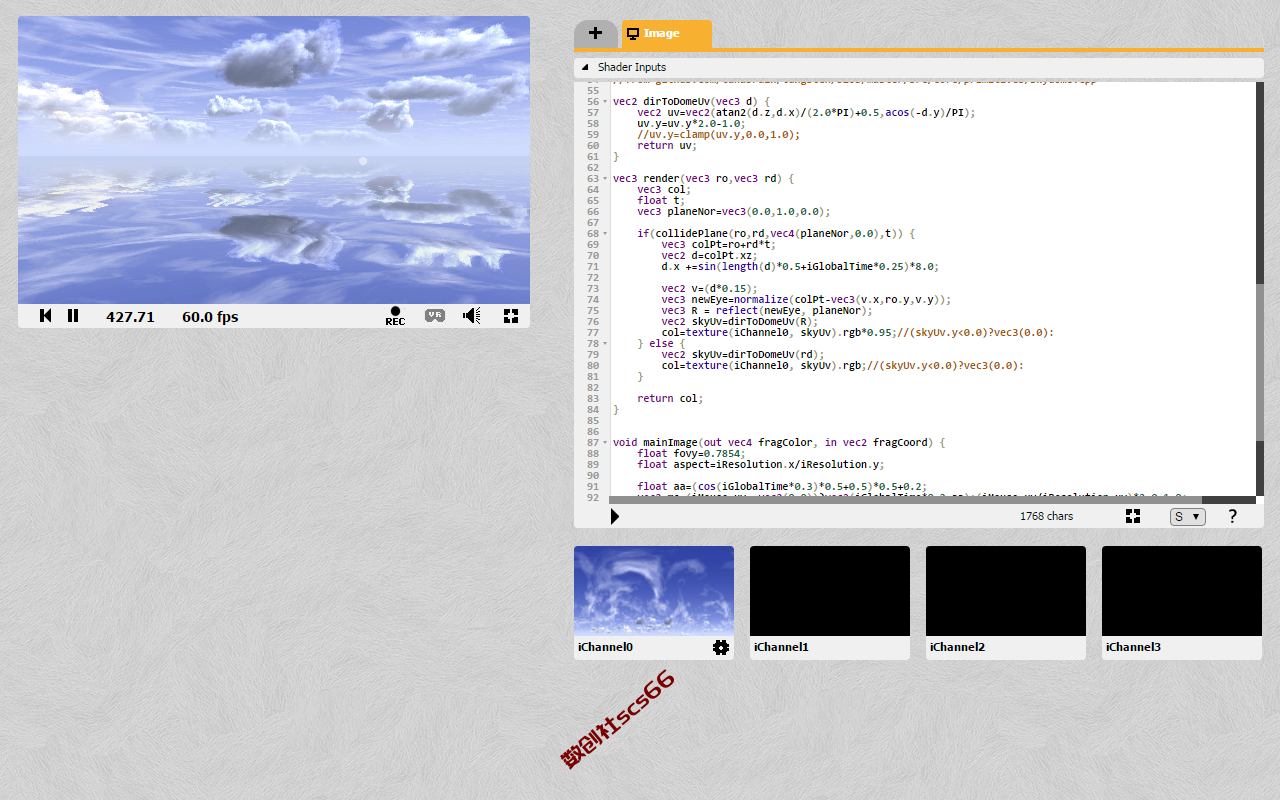Place cursor on the 'return col;' line

pyautogui.click(x=670, y=399)
